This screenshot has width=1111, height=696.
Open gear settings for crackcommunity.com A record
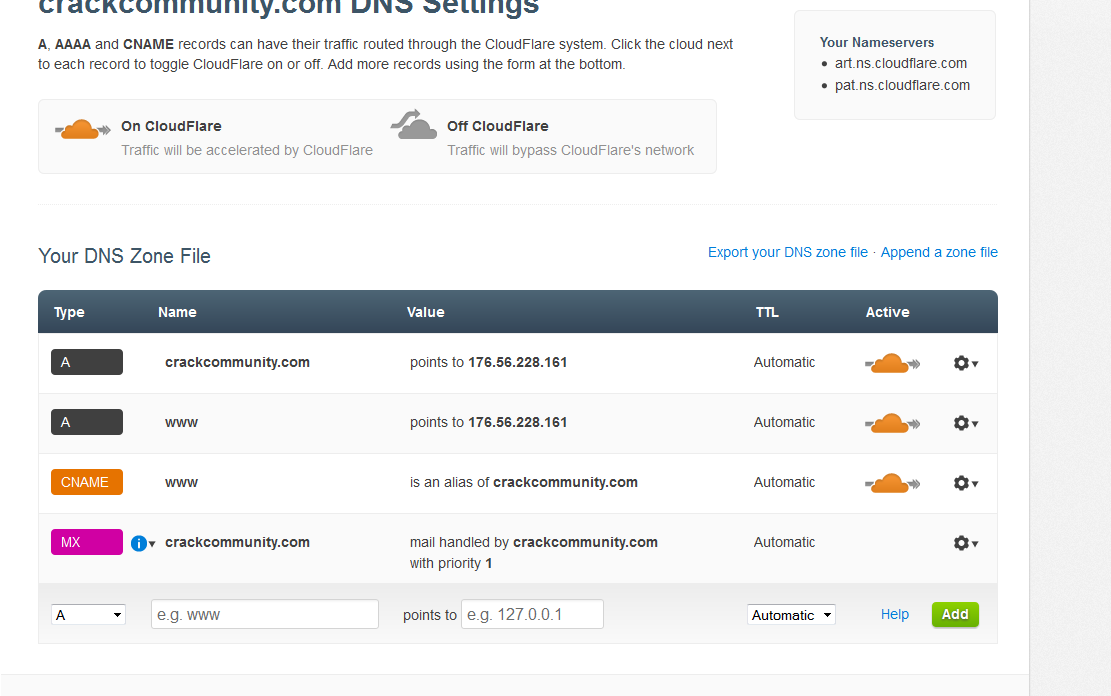(x=965, y=363)
